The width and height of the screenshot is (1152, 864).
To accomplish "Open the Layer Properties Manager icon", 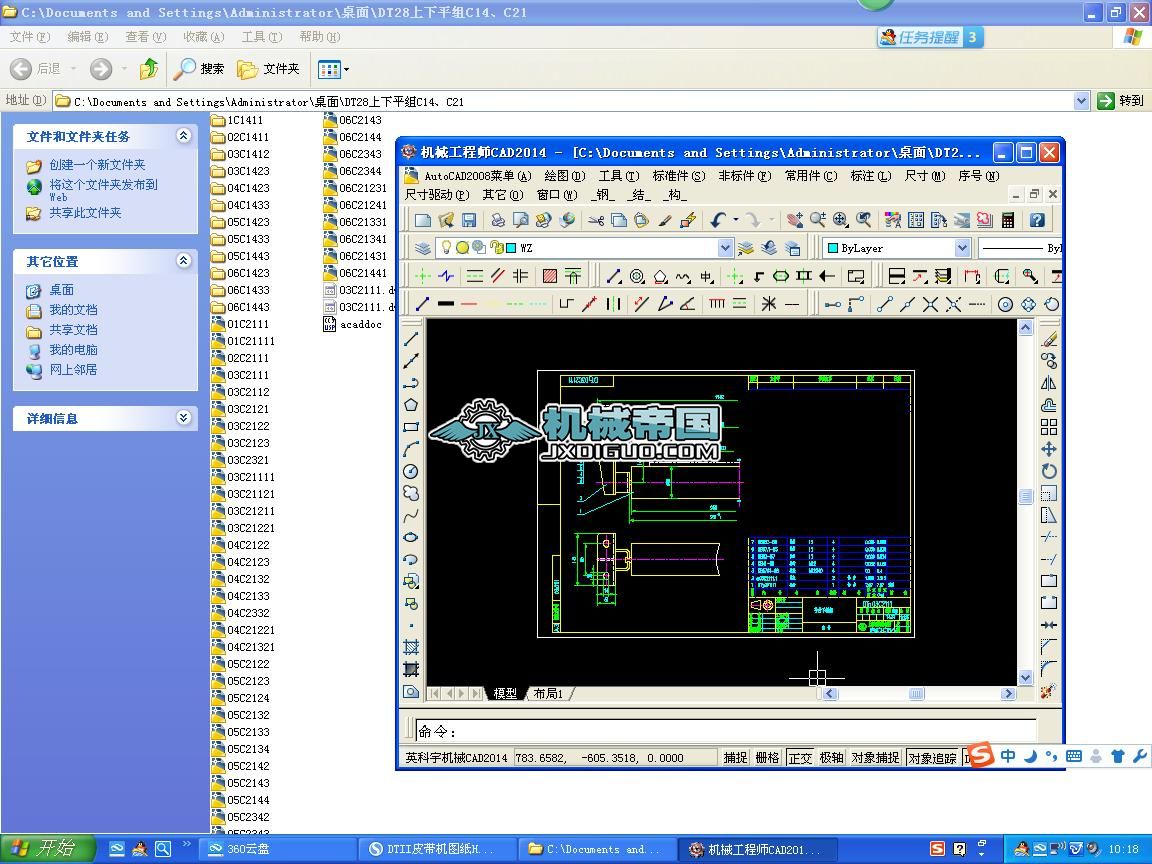I will (422, 248).
